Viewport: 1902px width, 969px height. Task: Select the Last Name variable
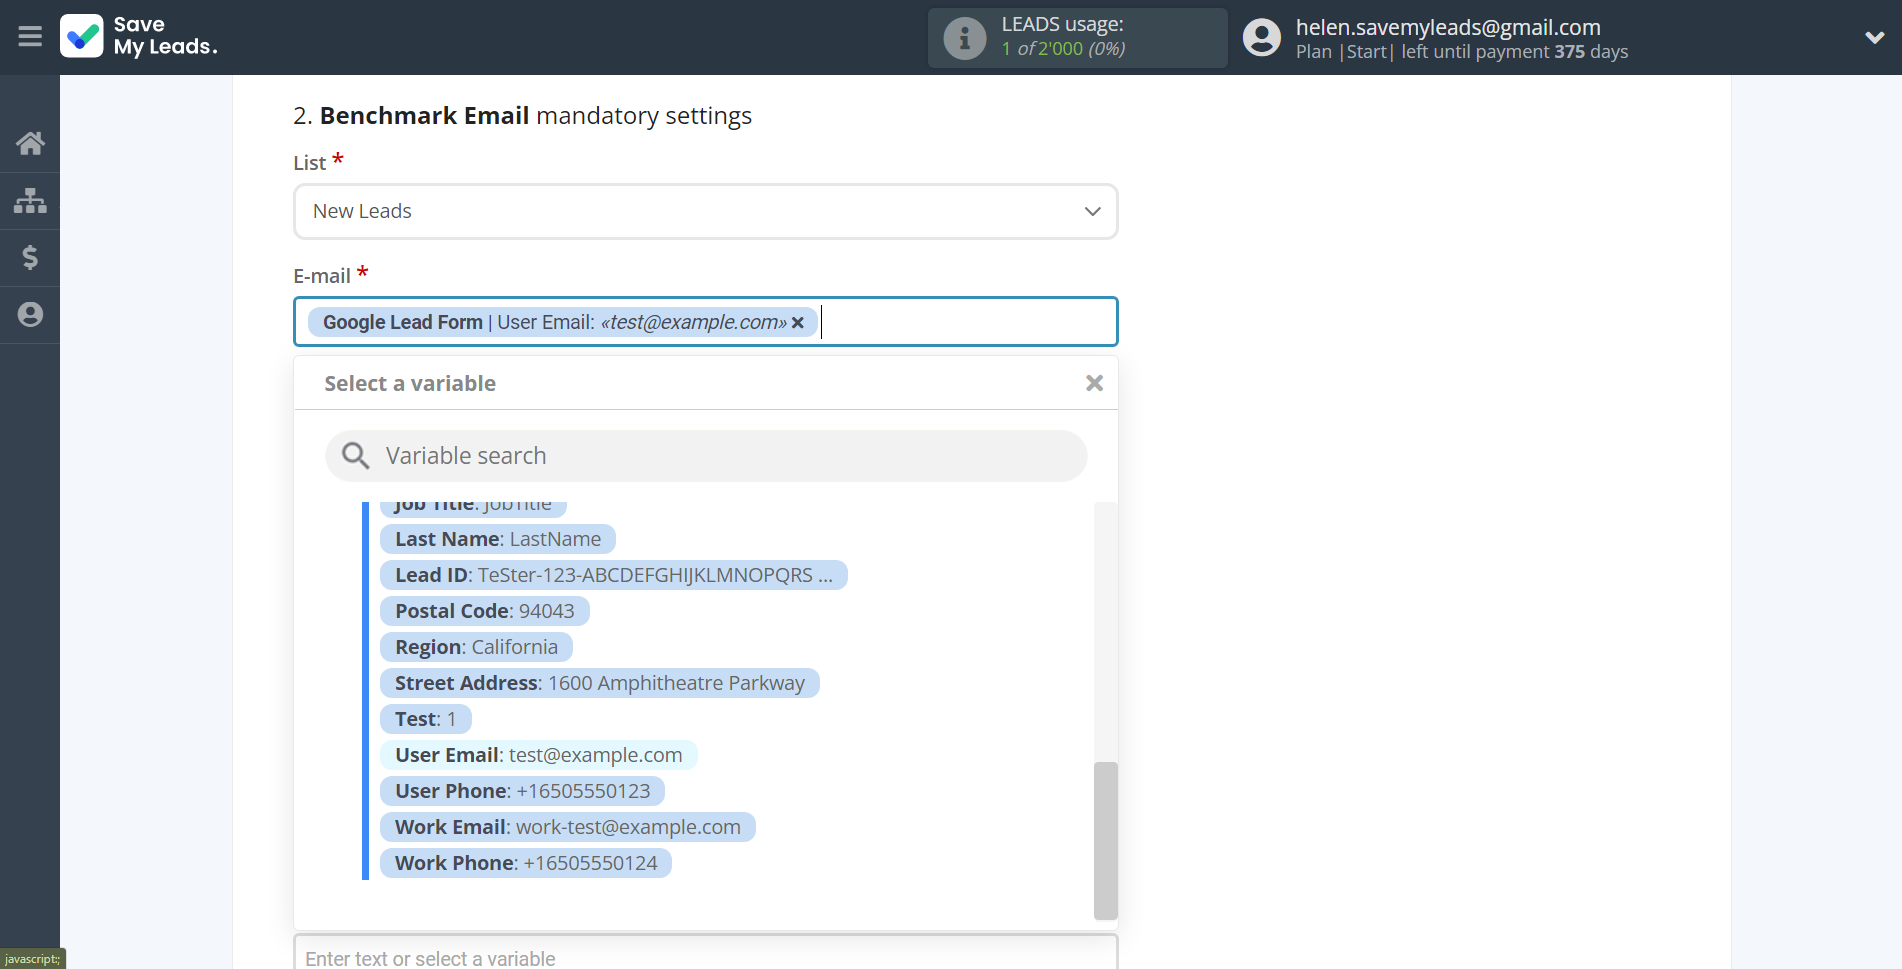498,539
